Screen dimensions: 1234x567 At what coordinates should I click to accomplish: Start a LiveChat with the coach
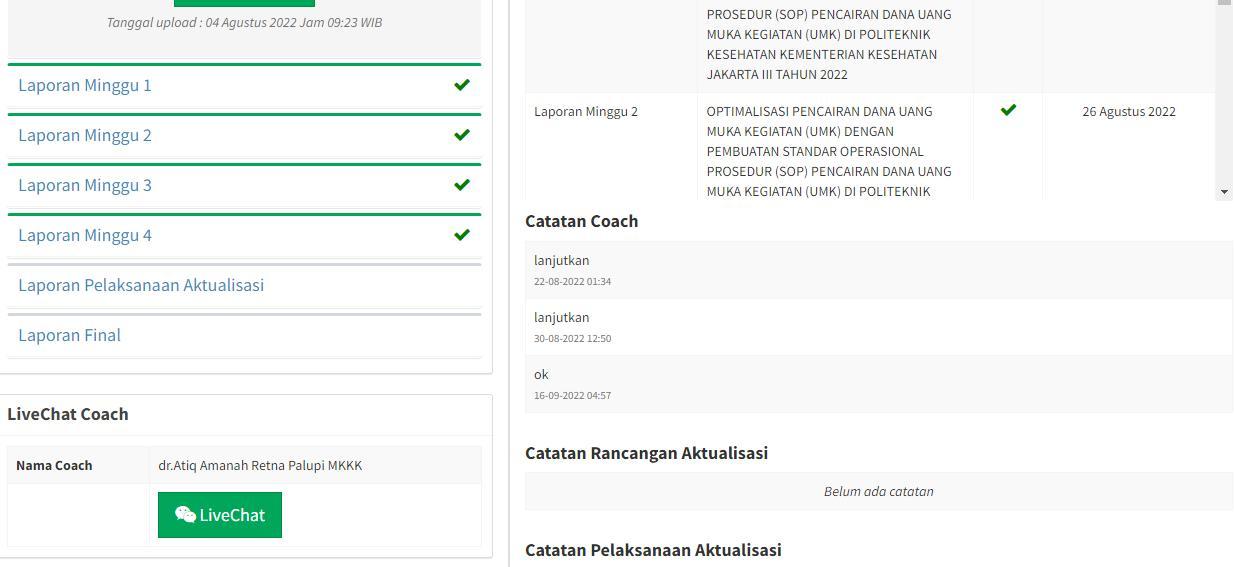220,515
